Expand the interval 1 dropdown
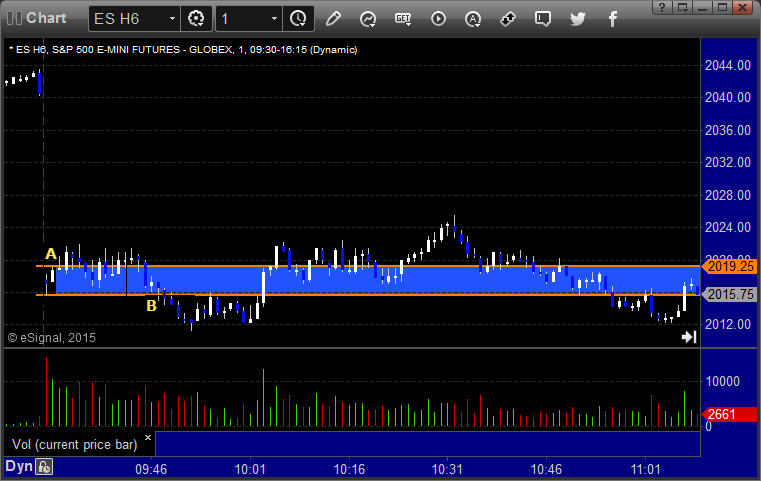The image size is (761, 481). pyautogui.click(x=274, y=19)
